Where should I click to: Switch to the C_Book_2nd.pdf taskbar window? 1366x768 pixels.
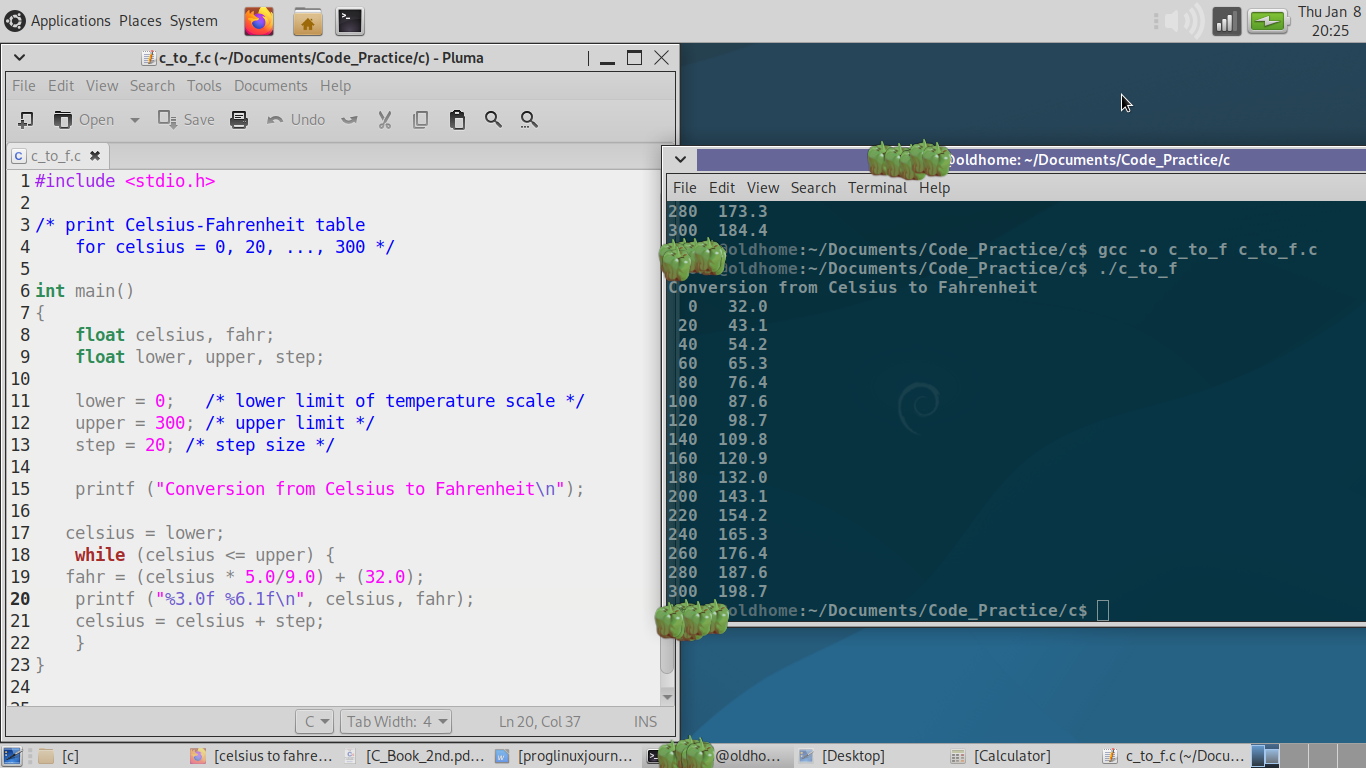(x=413, y=756)
